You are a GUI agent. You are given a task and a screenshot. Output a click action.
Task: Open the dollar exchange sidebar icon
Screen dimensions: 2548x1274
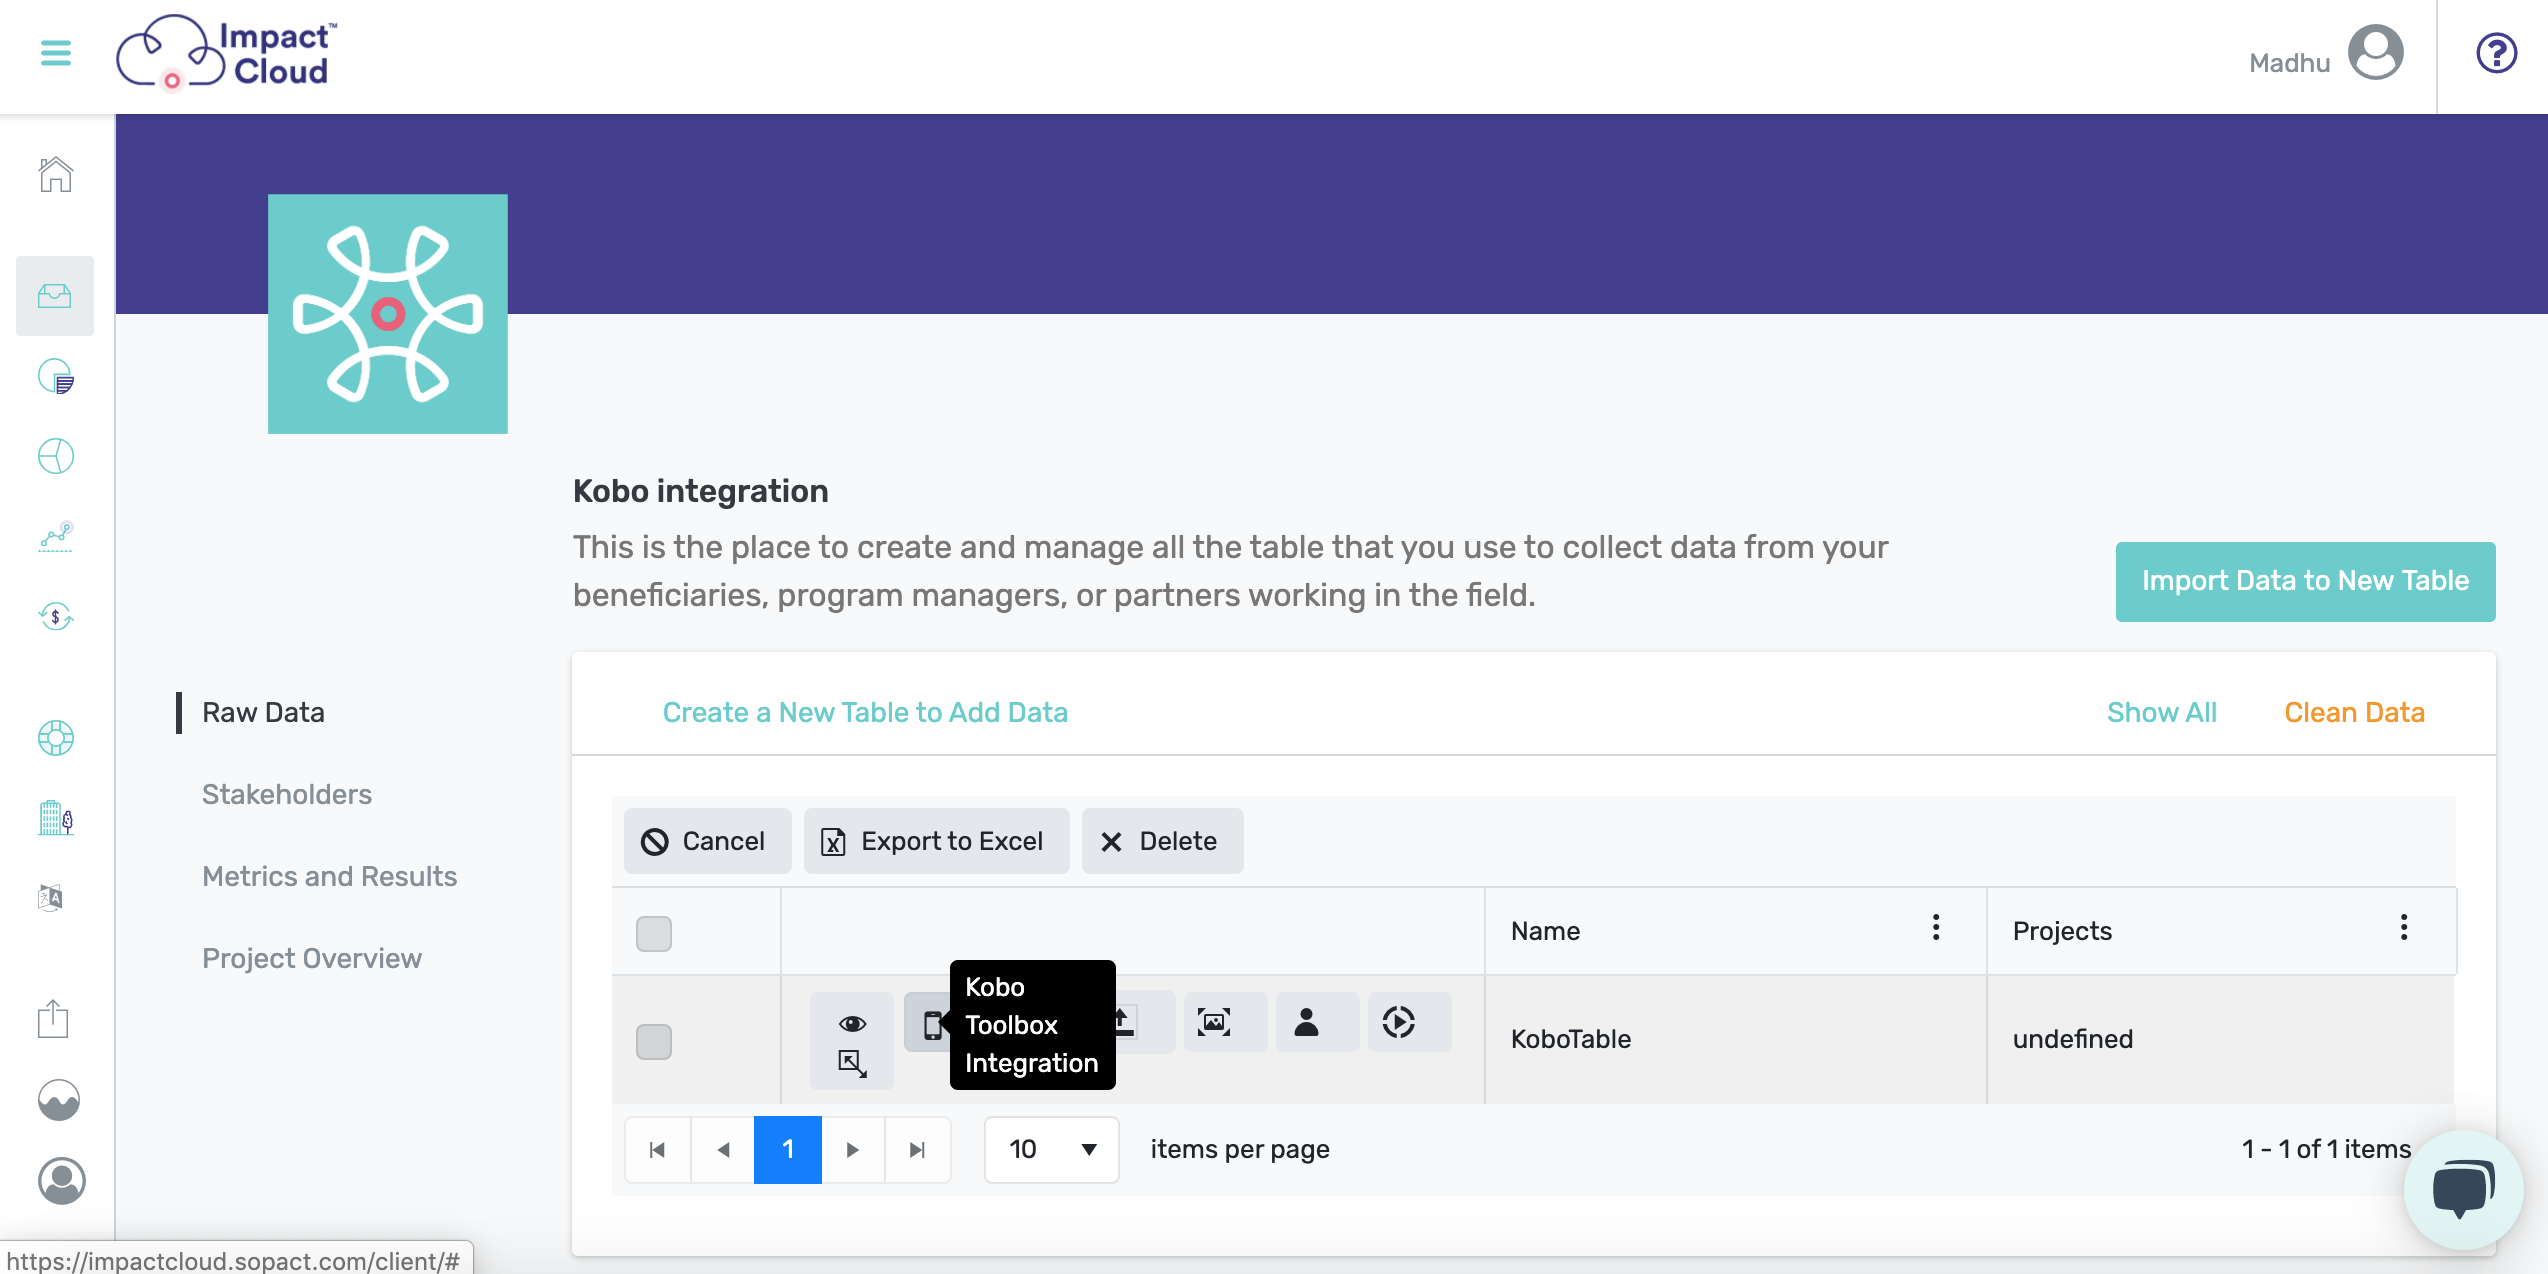click(56, 616)
